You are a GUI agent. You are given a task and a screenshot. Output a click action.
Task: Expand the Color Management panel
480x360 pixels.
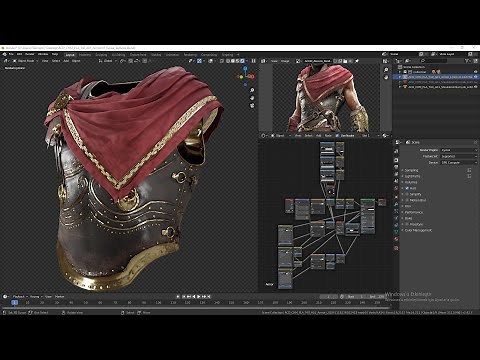click(x=418, y=230)
